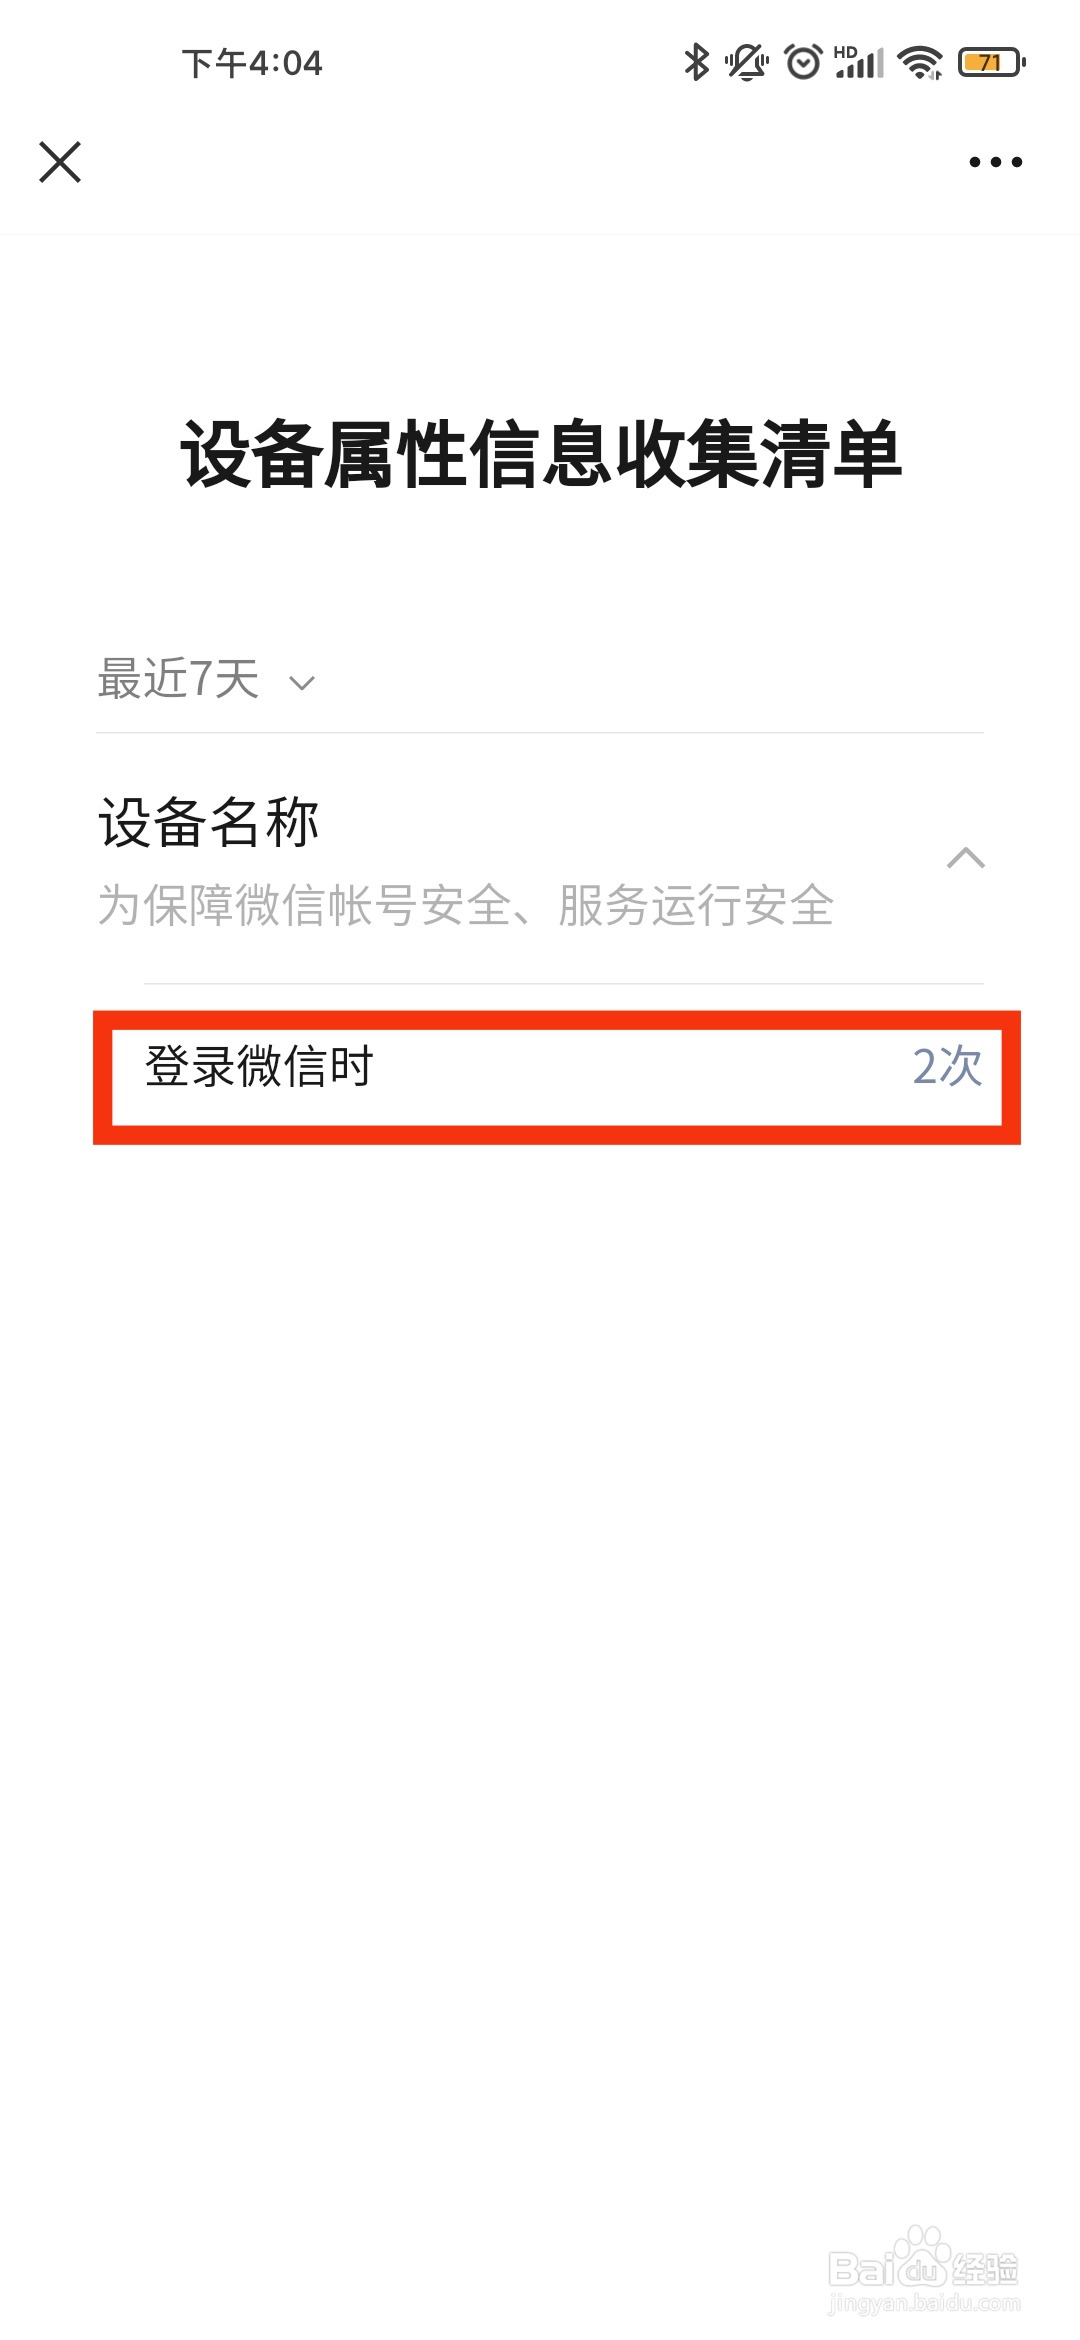Tap the 2次 count link
1080x2340 pixels.
coord(947,1066)
